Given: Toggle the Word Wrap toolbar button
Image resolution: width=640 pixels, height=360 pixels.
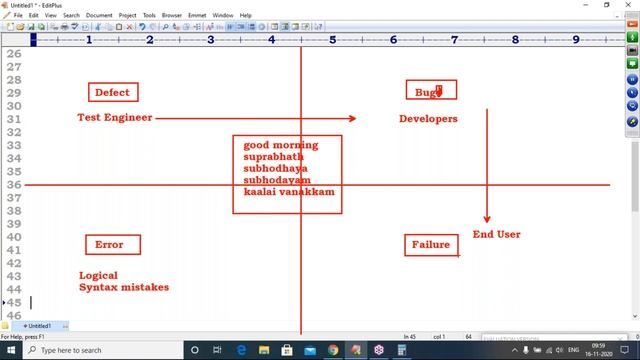Looking at the screenshot, I should pos(230,27).
